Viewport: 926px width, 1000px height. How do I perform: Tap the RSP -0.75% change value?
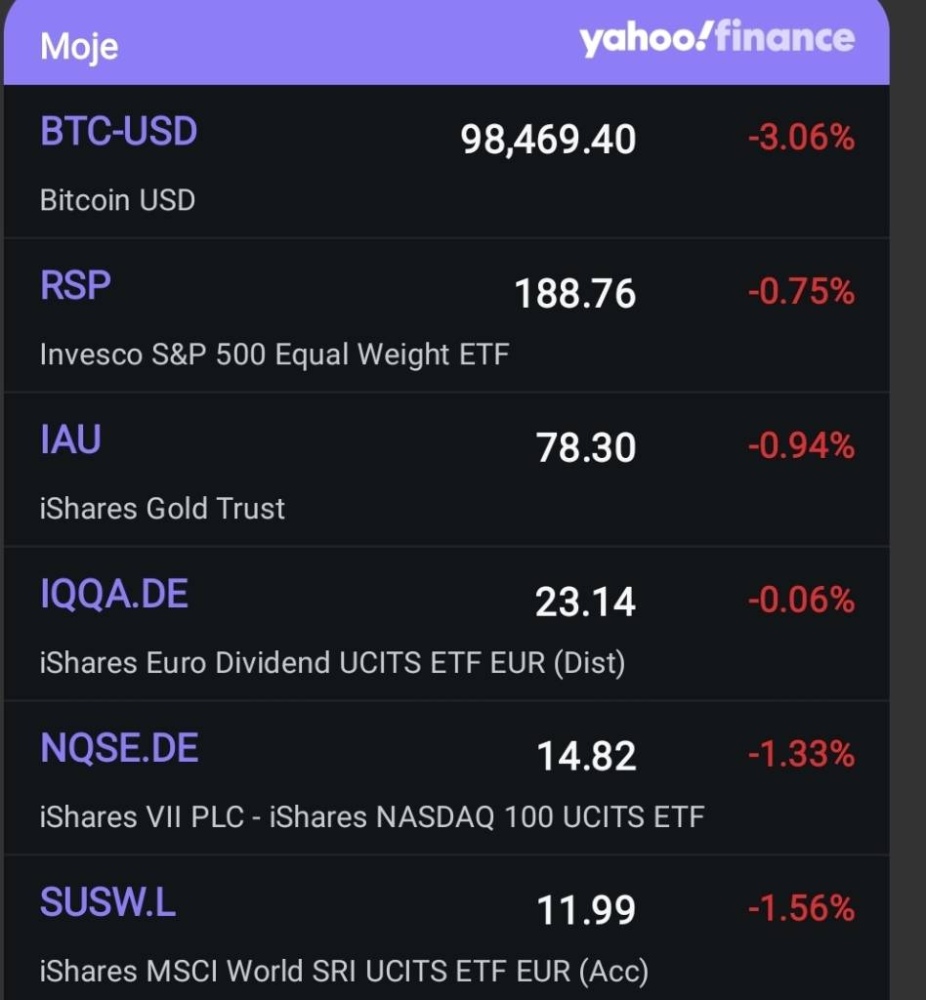801,292
